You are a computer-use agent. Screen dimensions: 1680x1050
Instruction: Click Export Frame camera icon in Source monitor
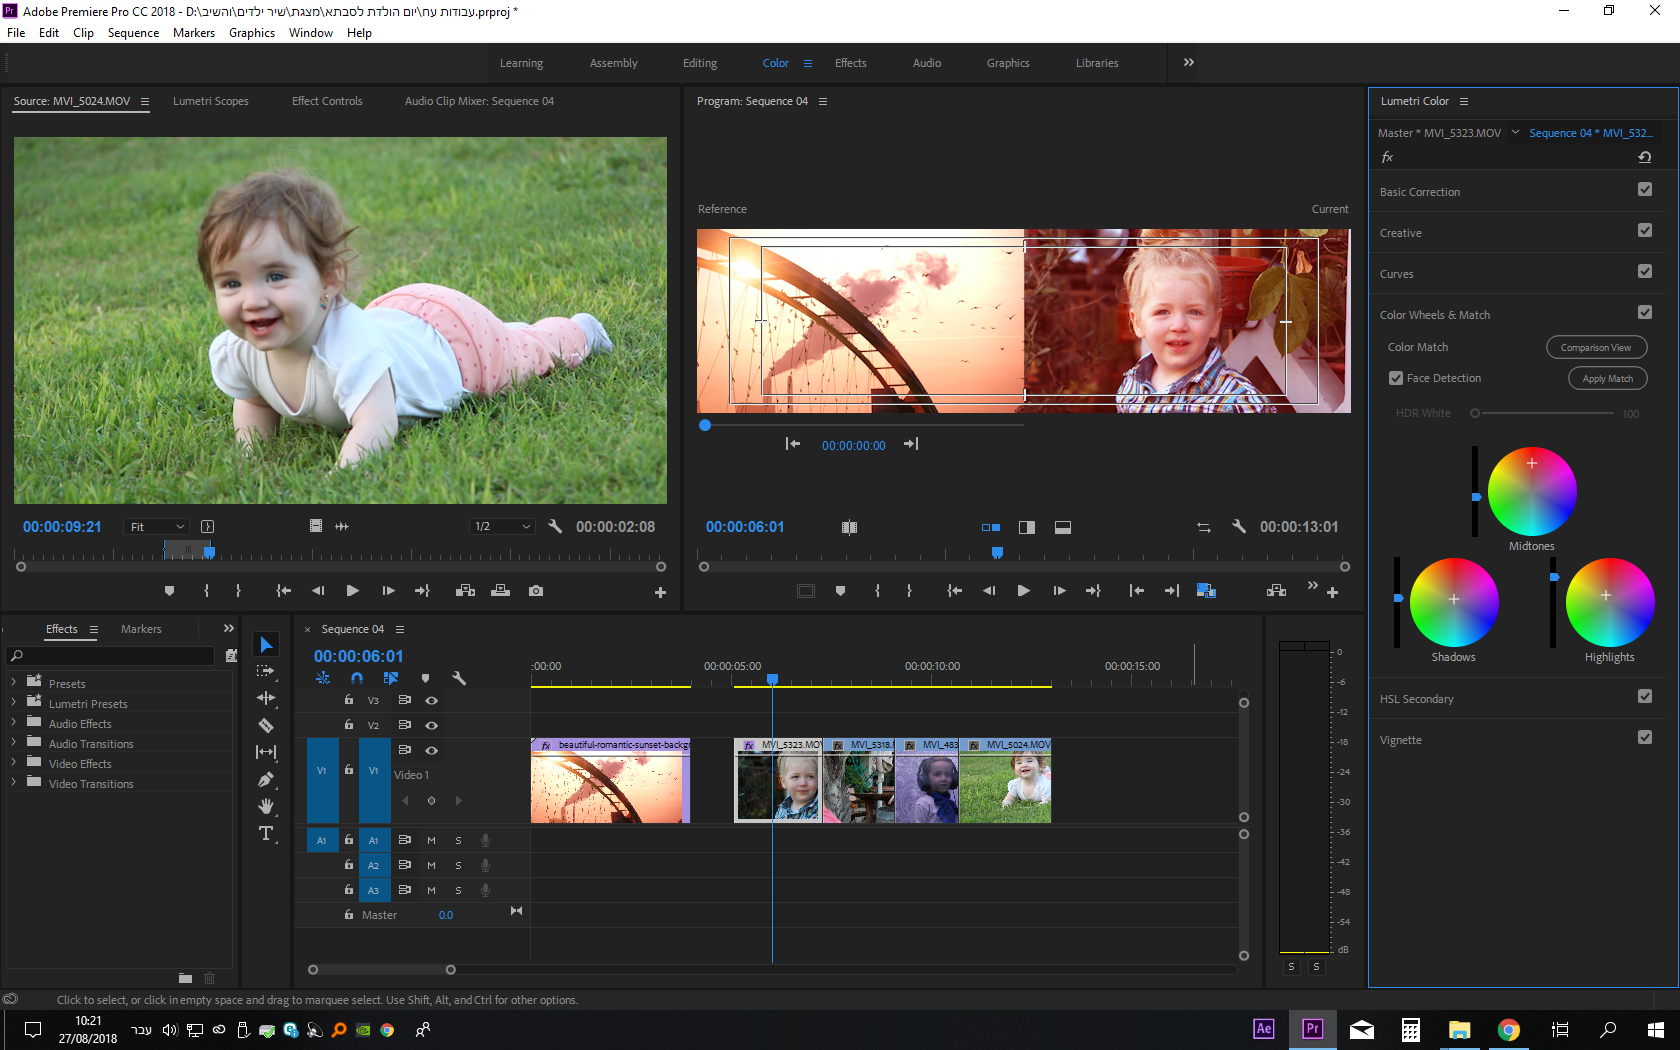coord(536,591)
